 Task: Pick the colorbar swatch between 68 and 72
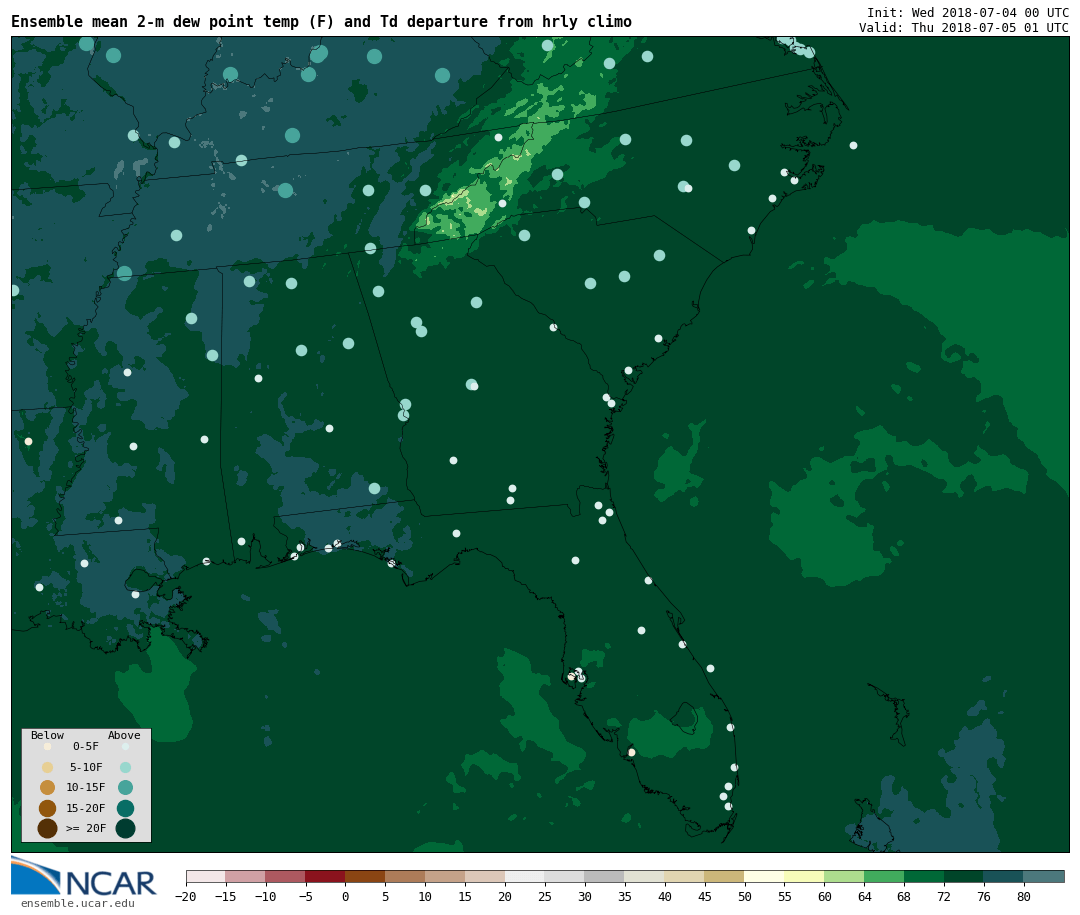[x=924, y=876]
